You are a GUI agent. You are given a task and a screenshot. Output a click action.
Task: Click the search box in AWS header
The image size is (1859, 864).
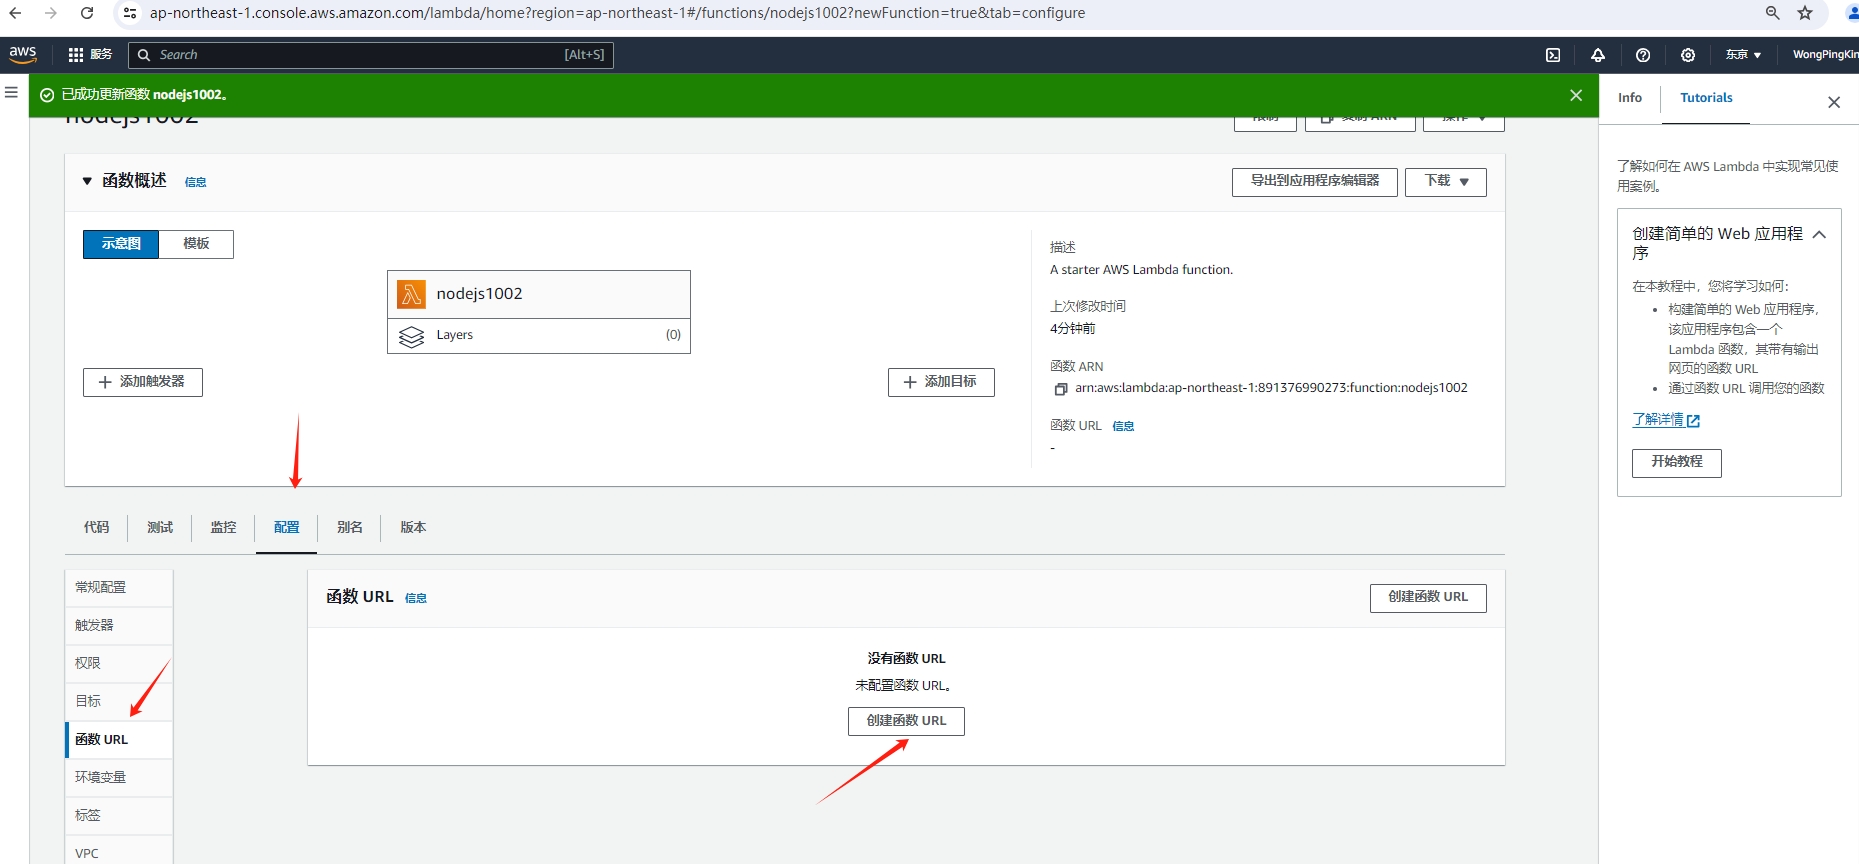[371, 55]
